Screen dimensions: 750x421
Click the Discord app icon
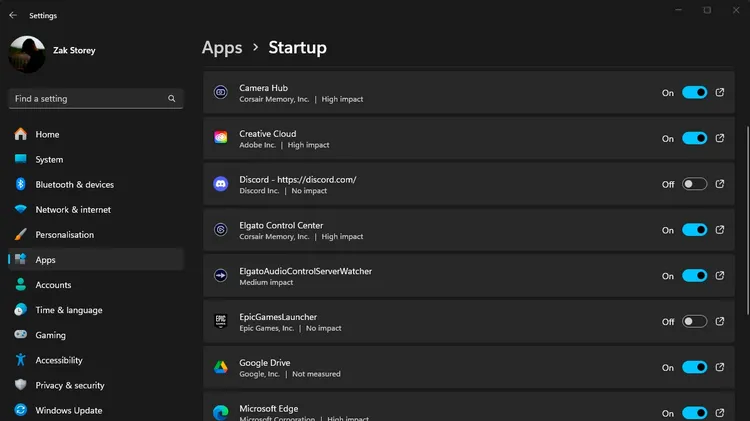tap(221, 184)
